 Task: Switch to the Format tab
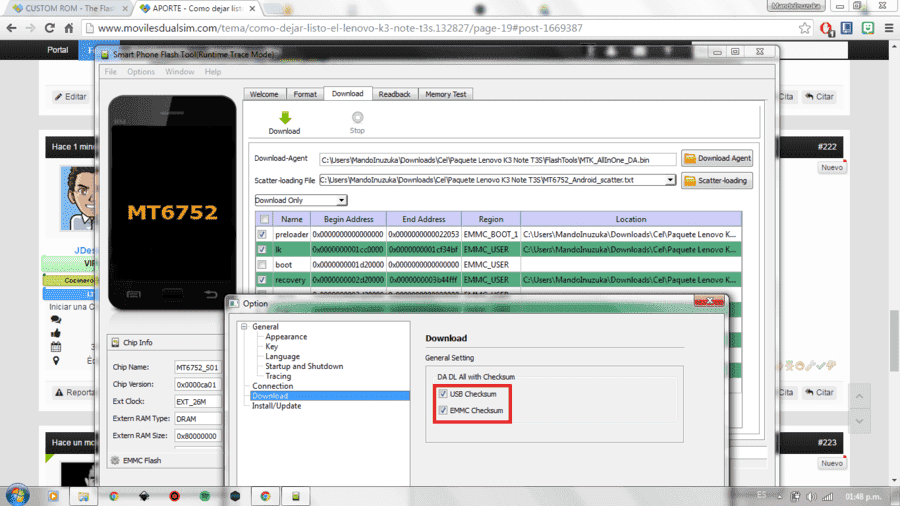click(305, 94)
